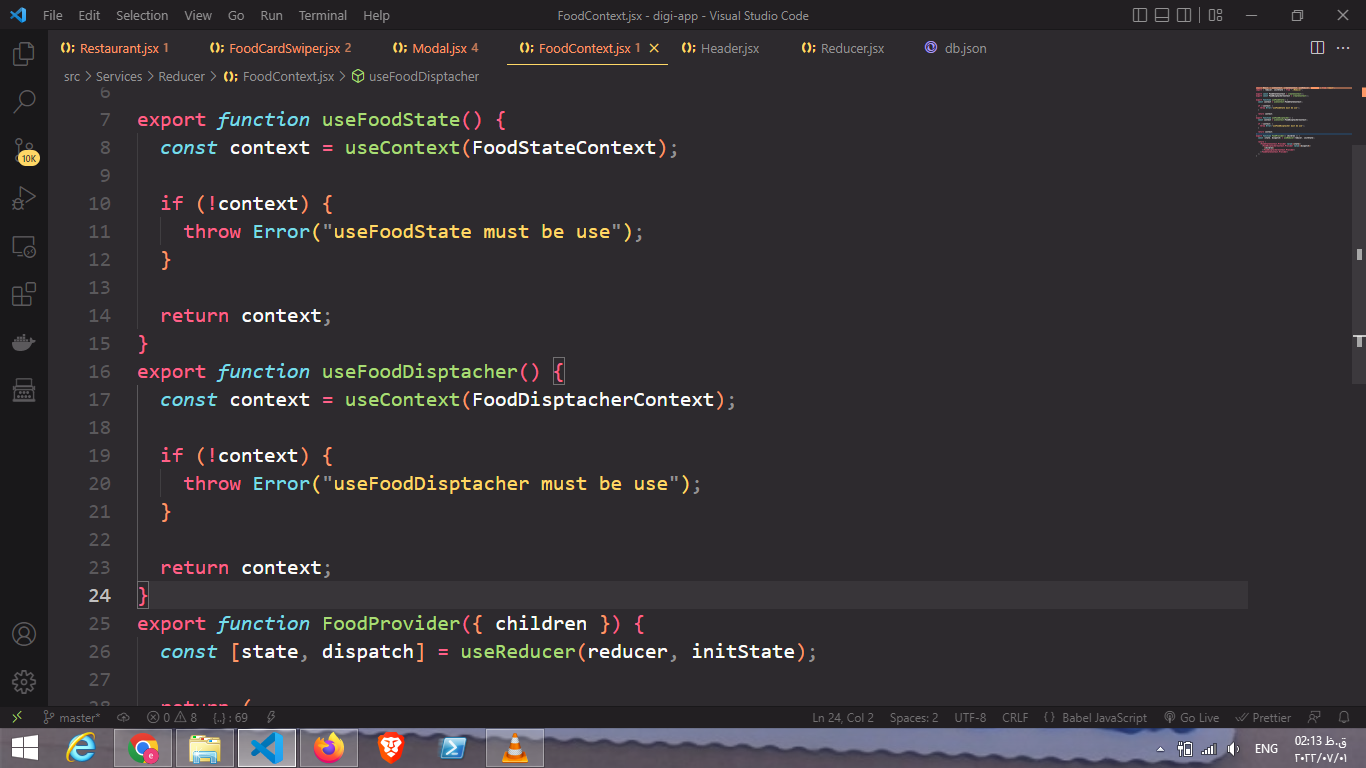Viewport: 1366px width, 768px height.
Task: Open the project manager icon below Docker
Action: 24,390
